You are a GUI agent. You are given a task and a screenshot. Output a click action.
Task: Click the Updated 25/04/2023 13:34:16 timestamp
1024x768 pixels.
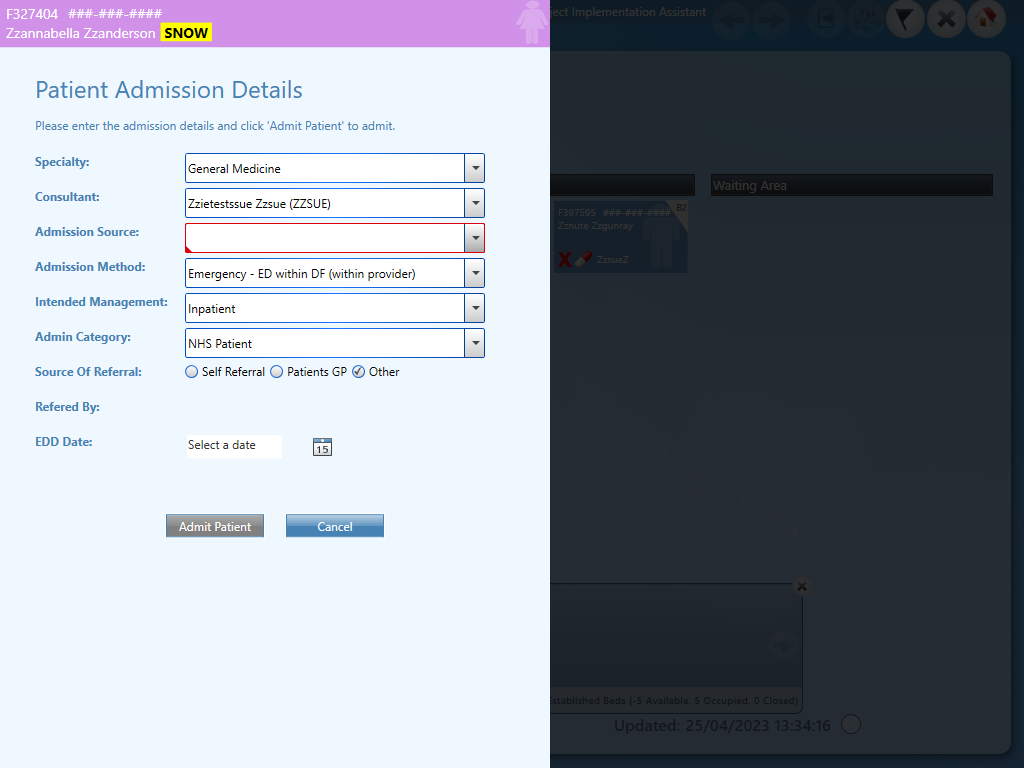722,726
